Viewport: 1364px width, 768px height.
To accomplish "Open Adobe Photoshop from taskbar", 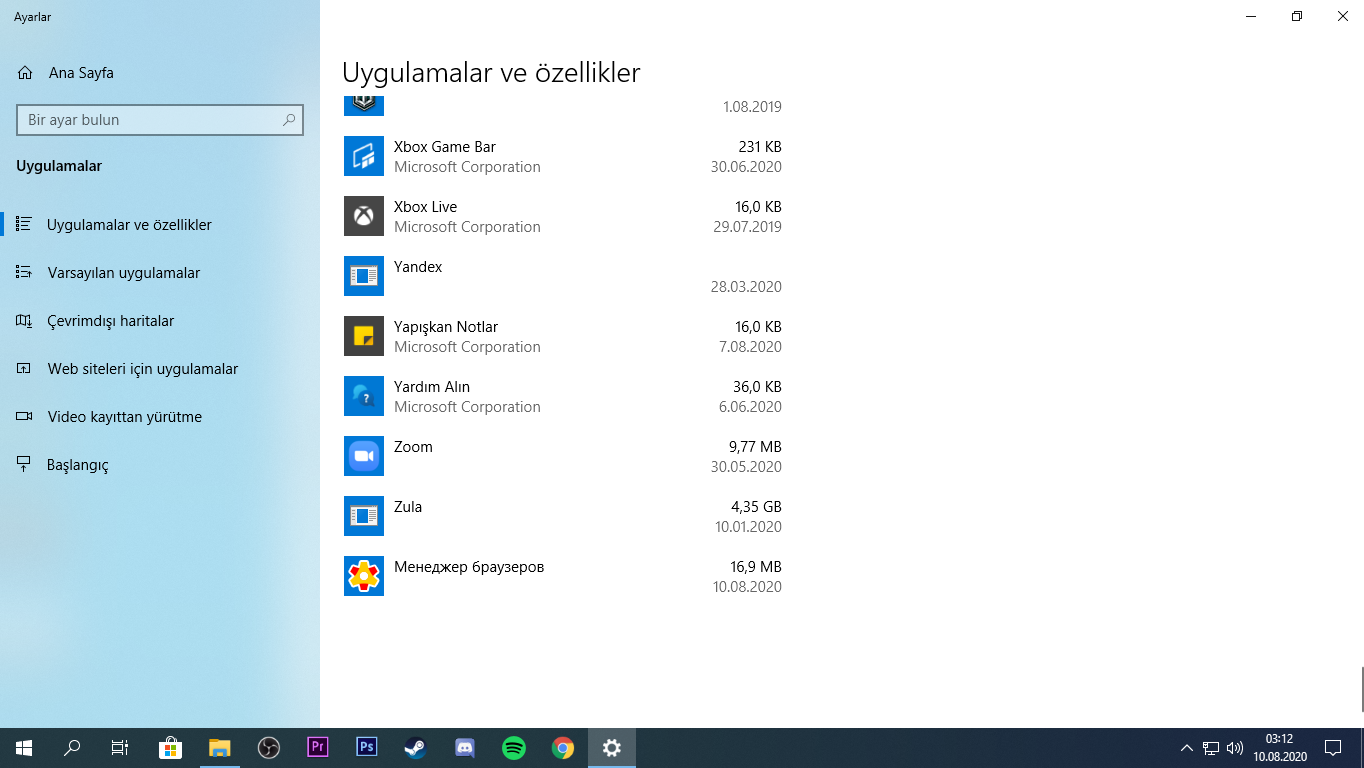I will (367, 748).
